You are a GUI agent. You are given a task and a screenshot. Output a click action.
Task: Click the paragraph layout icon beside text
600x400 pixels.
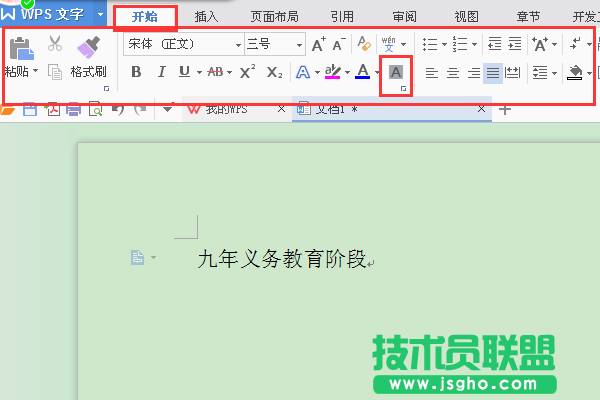click(x=137, y=257)
